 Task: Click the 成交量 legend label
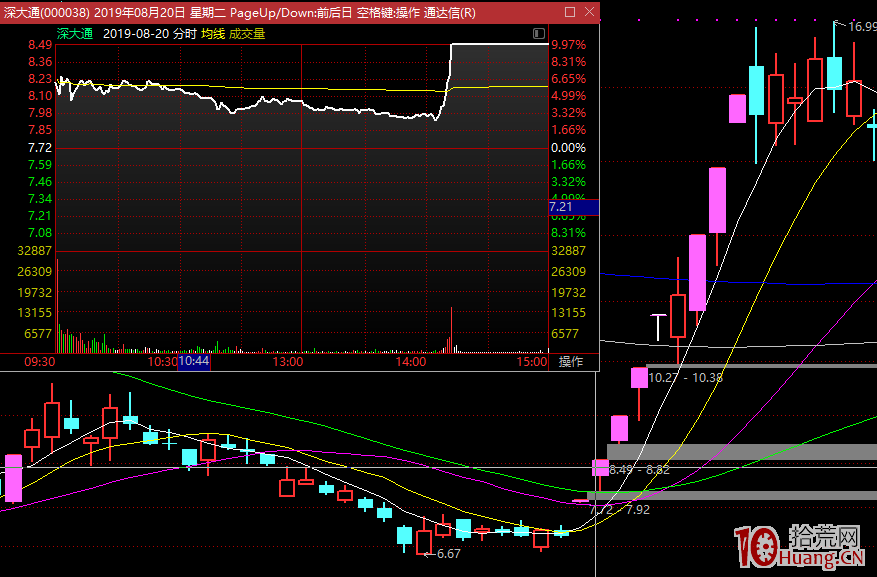(x=248, y=33)
